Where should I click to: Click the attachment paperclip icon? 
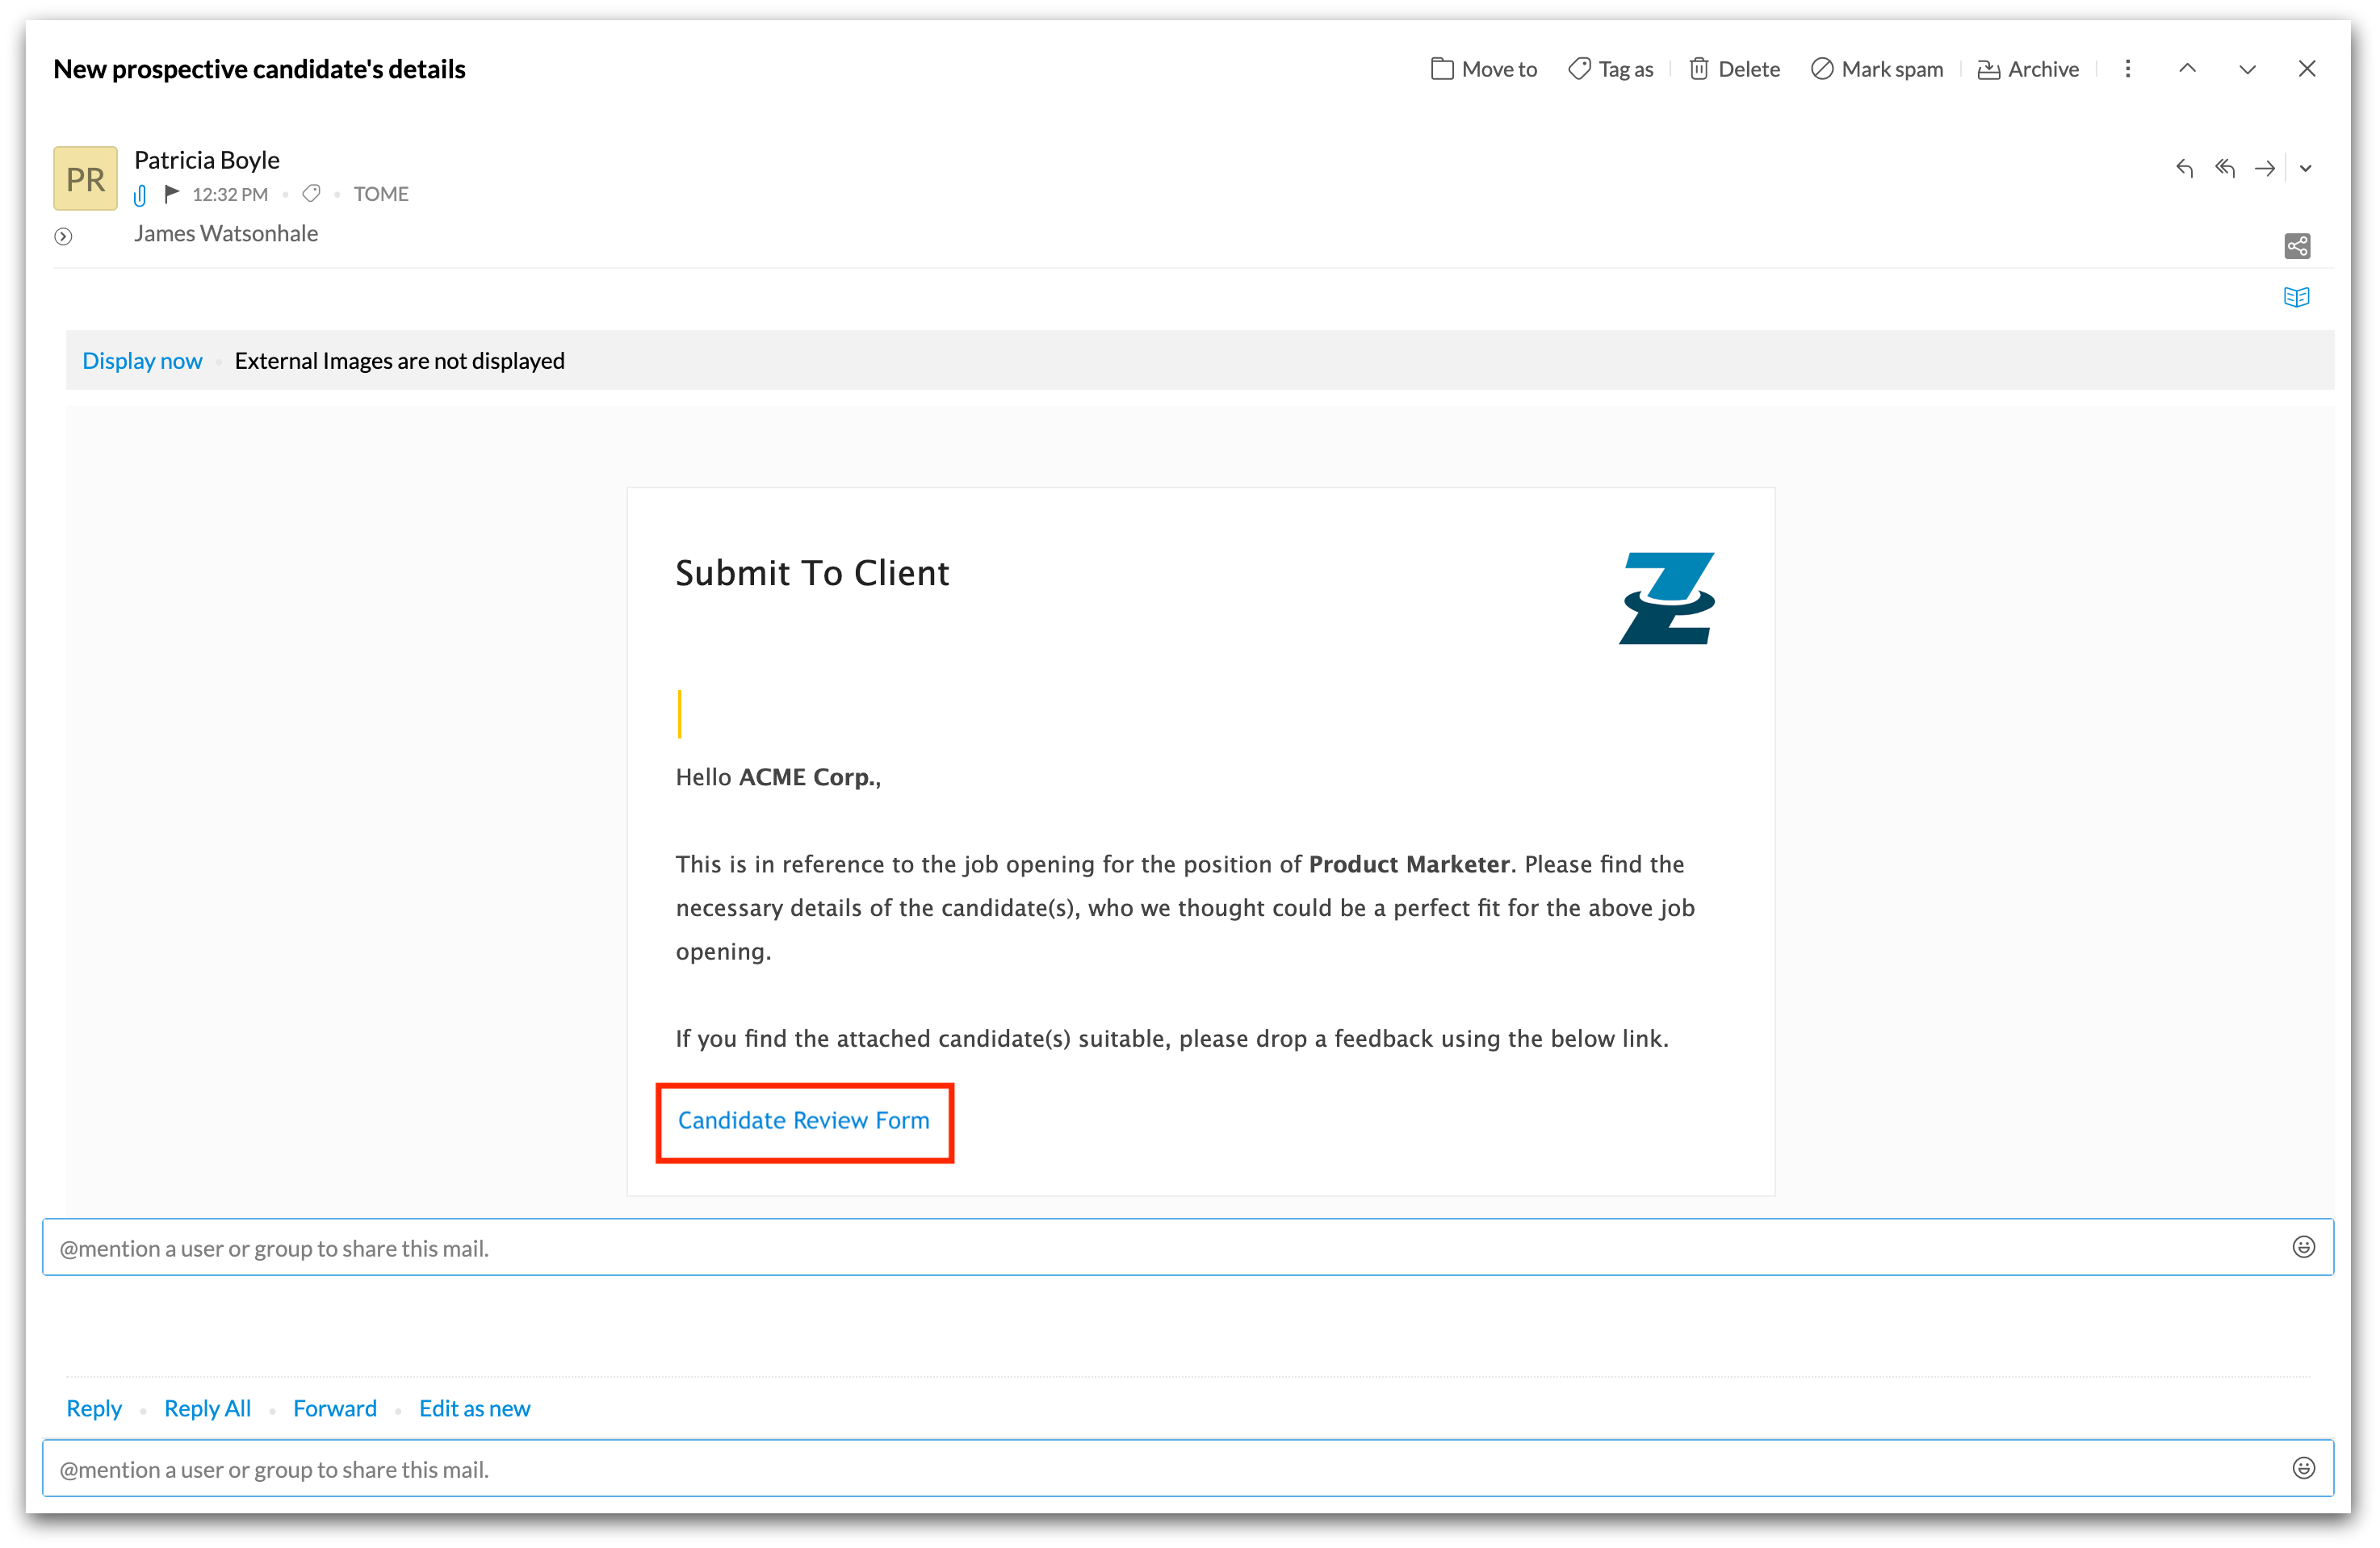[x=140, y=195]
